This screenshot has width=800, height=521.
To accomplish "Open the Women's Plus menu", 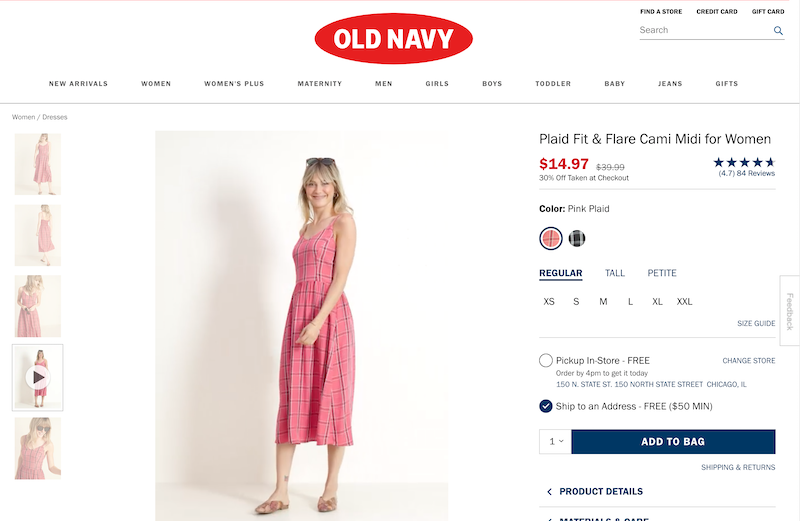I will pyautogui.click(x=234, y=84).
